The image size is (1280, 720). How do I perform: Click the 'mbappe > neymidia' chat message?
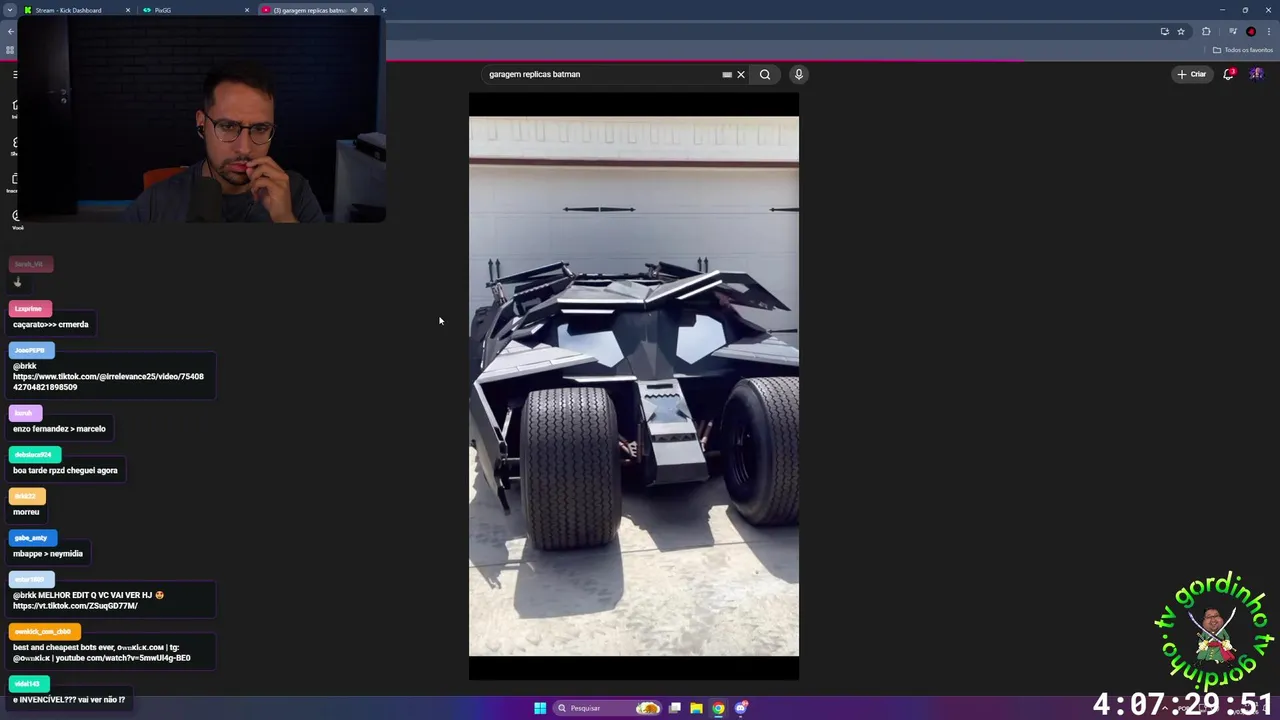pyautogui.click(x=48, y=554)
